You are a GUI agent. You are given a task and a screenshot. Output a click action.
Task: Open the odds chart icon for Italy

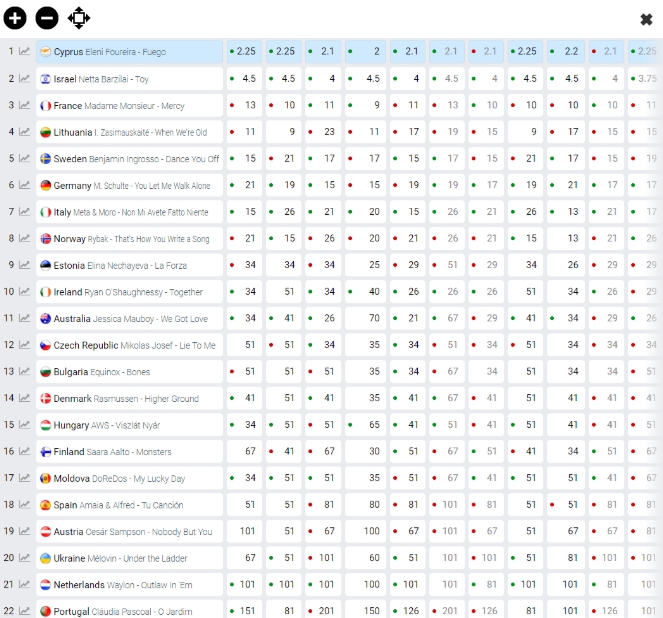pos(25,211)
